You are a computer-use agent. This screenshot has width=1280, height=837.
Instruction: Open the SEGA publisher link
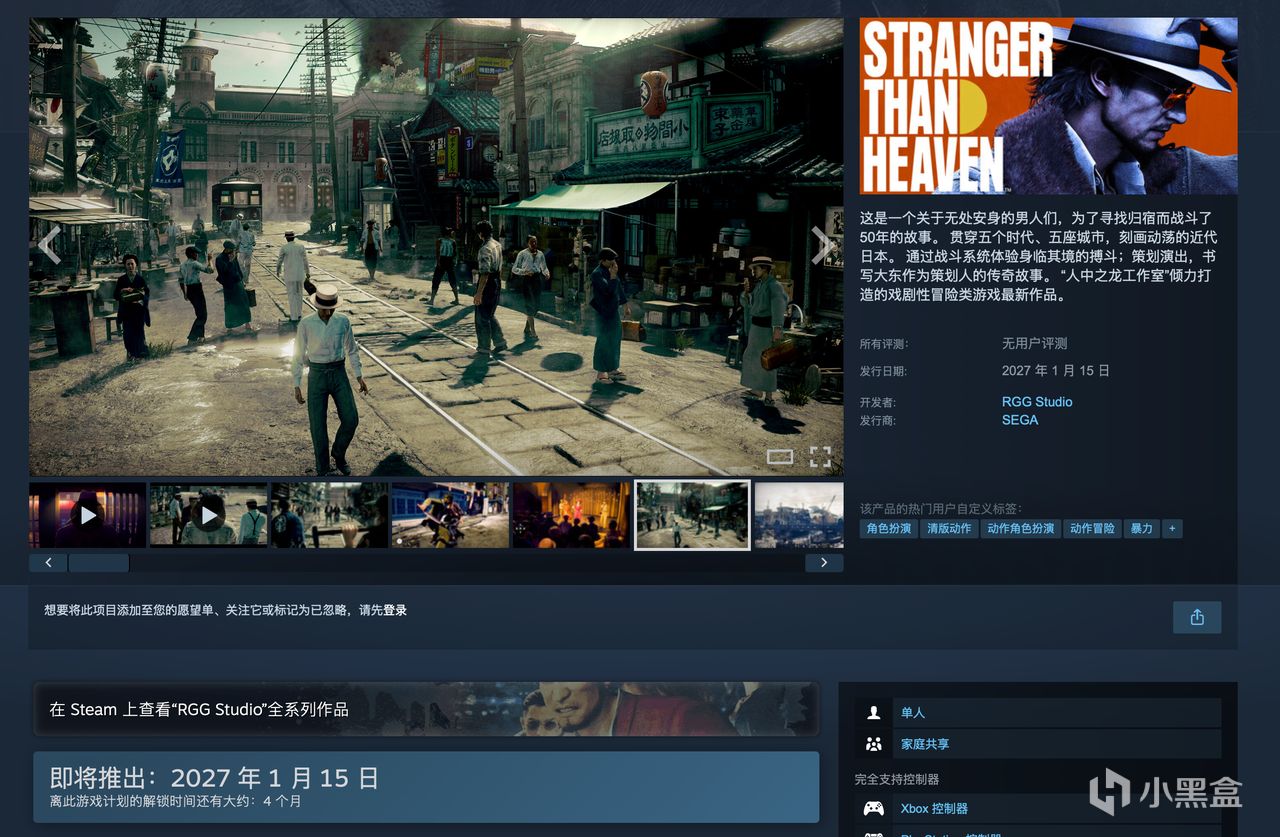1020,420
